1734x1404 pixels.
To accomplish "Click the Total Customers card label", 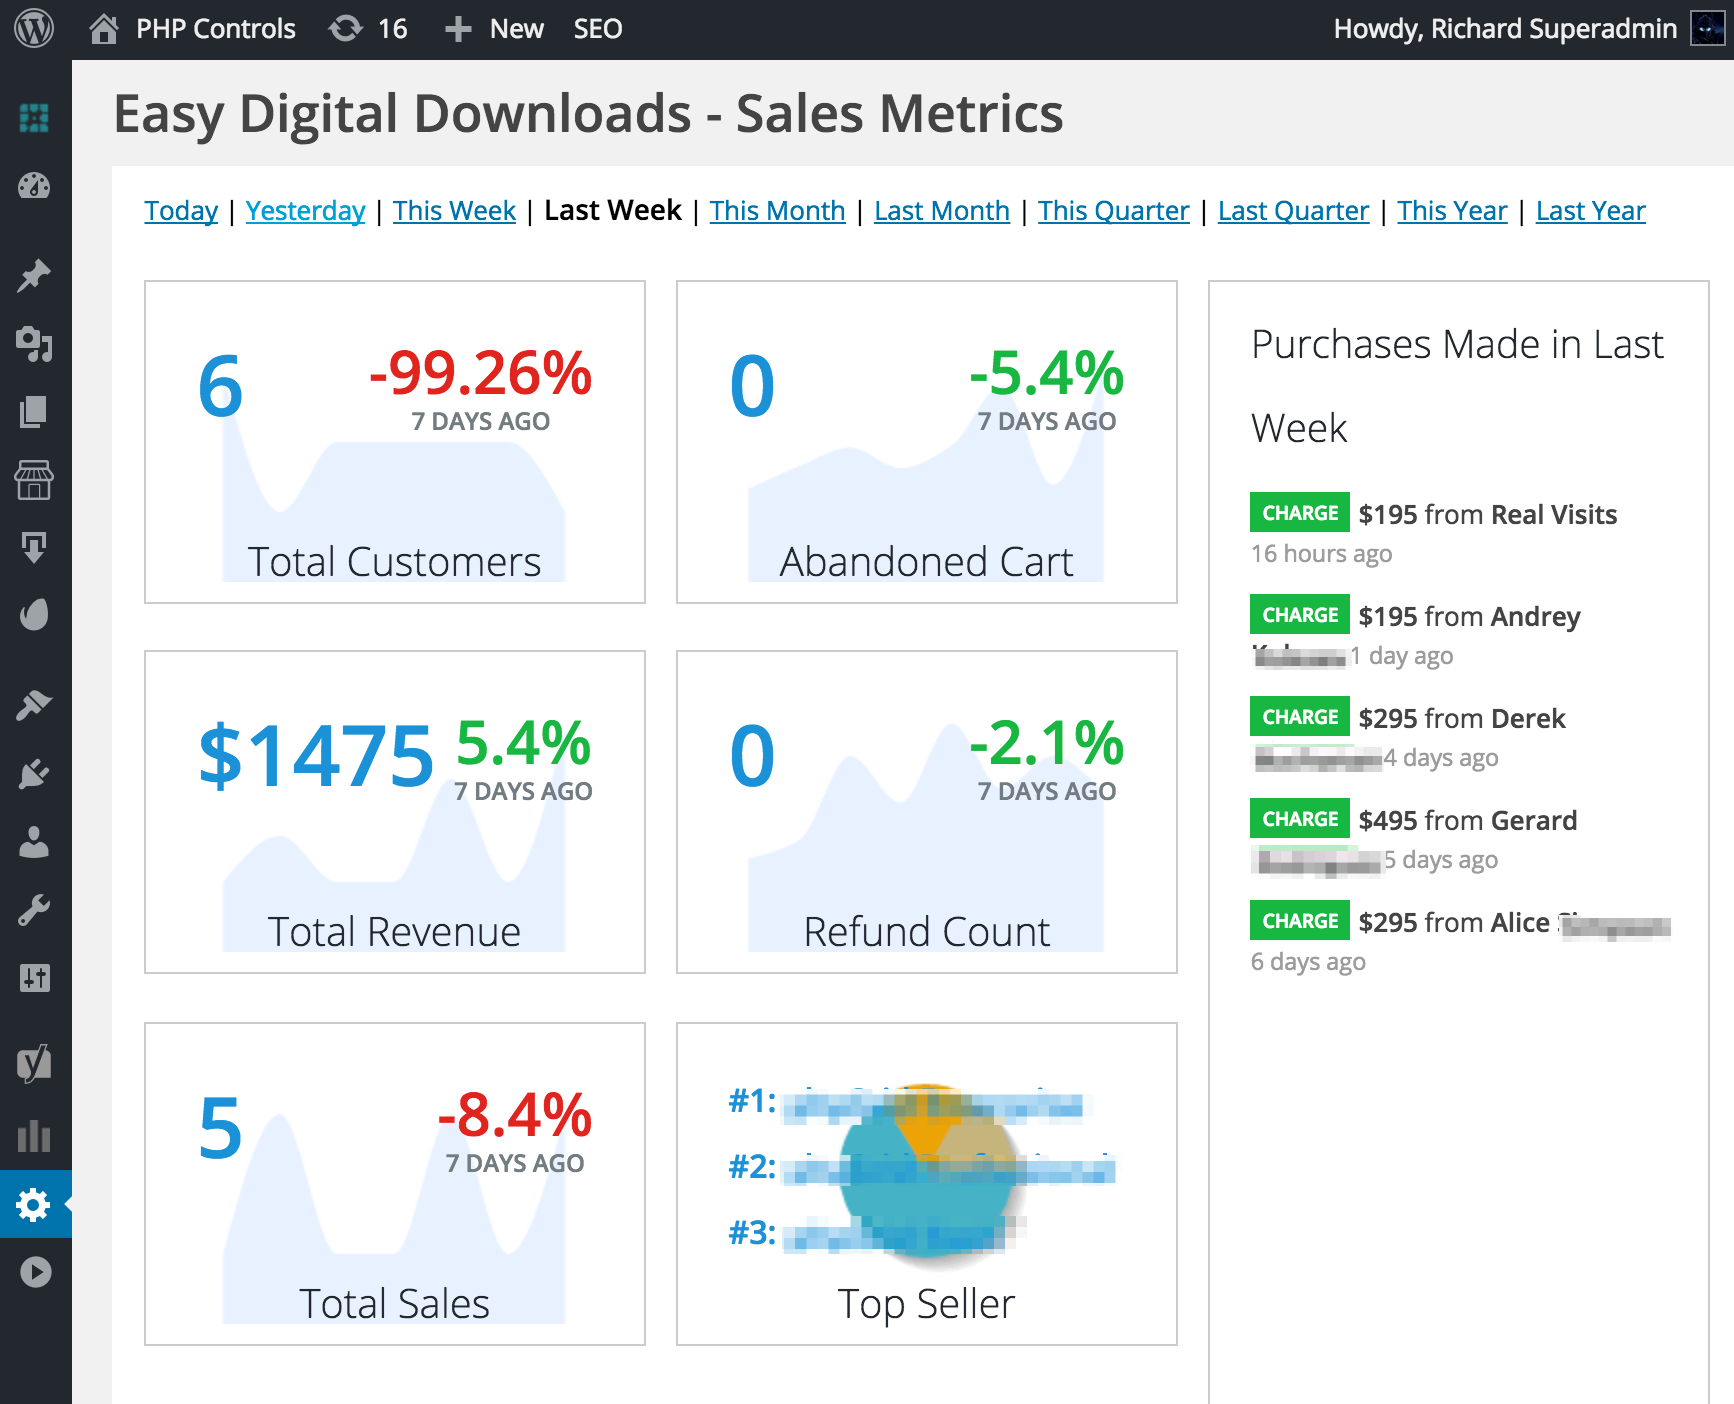I will [394, 562].
